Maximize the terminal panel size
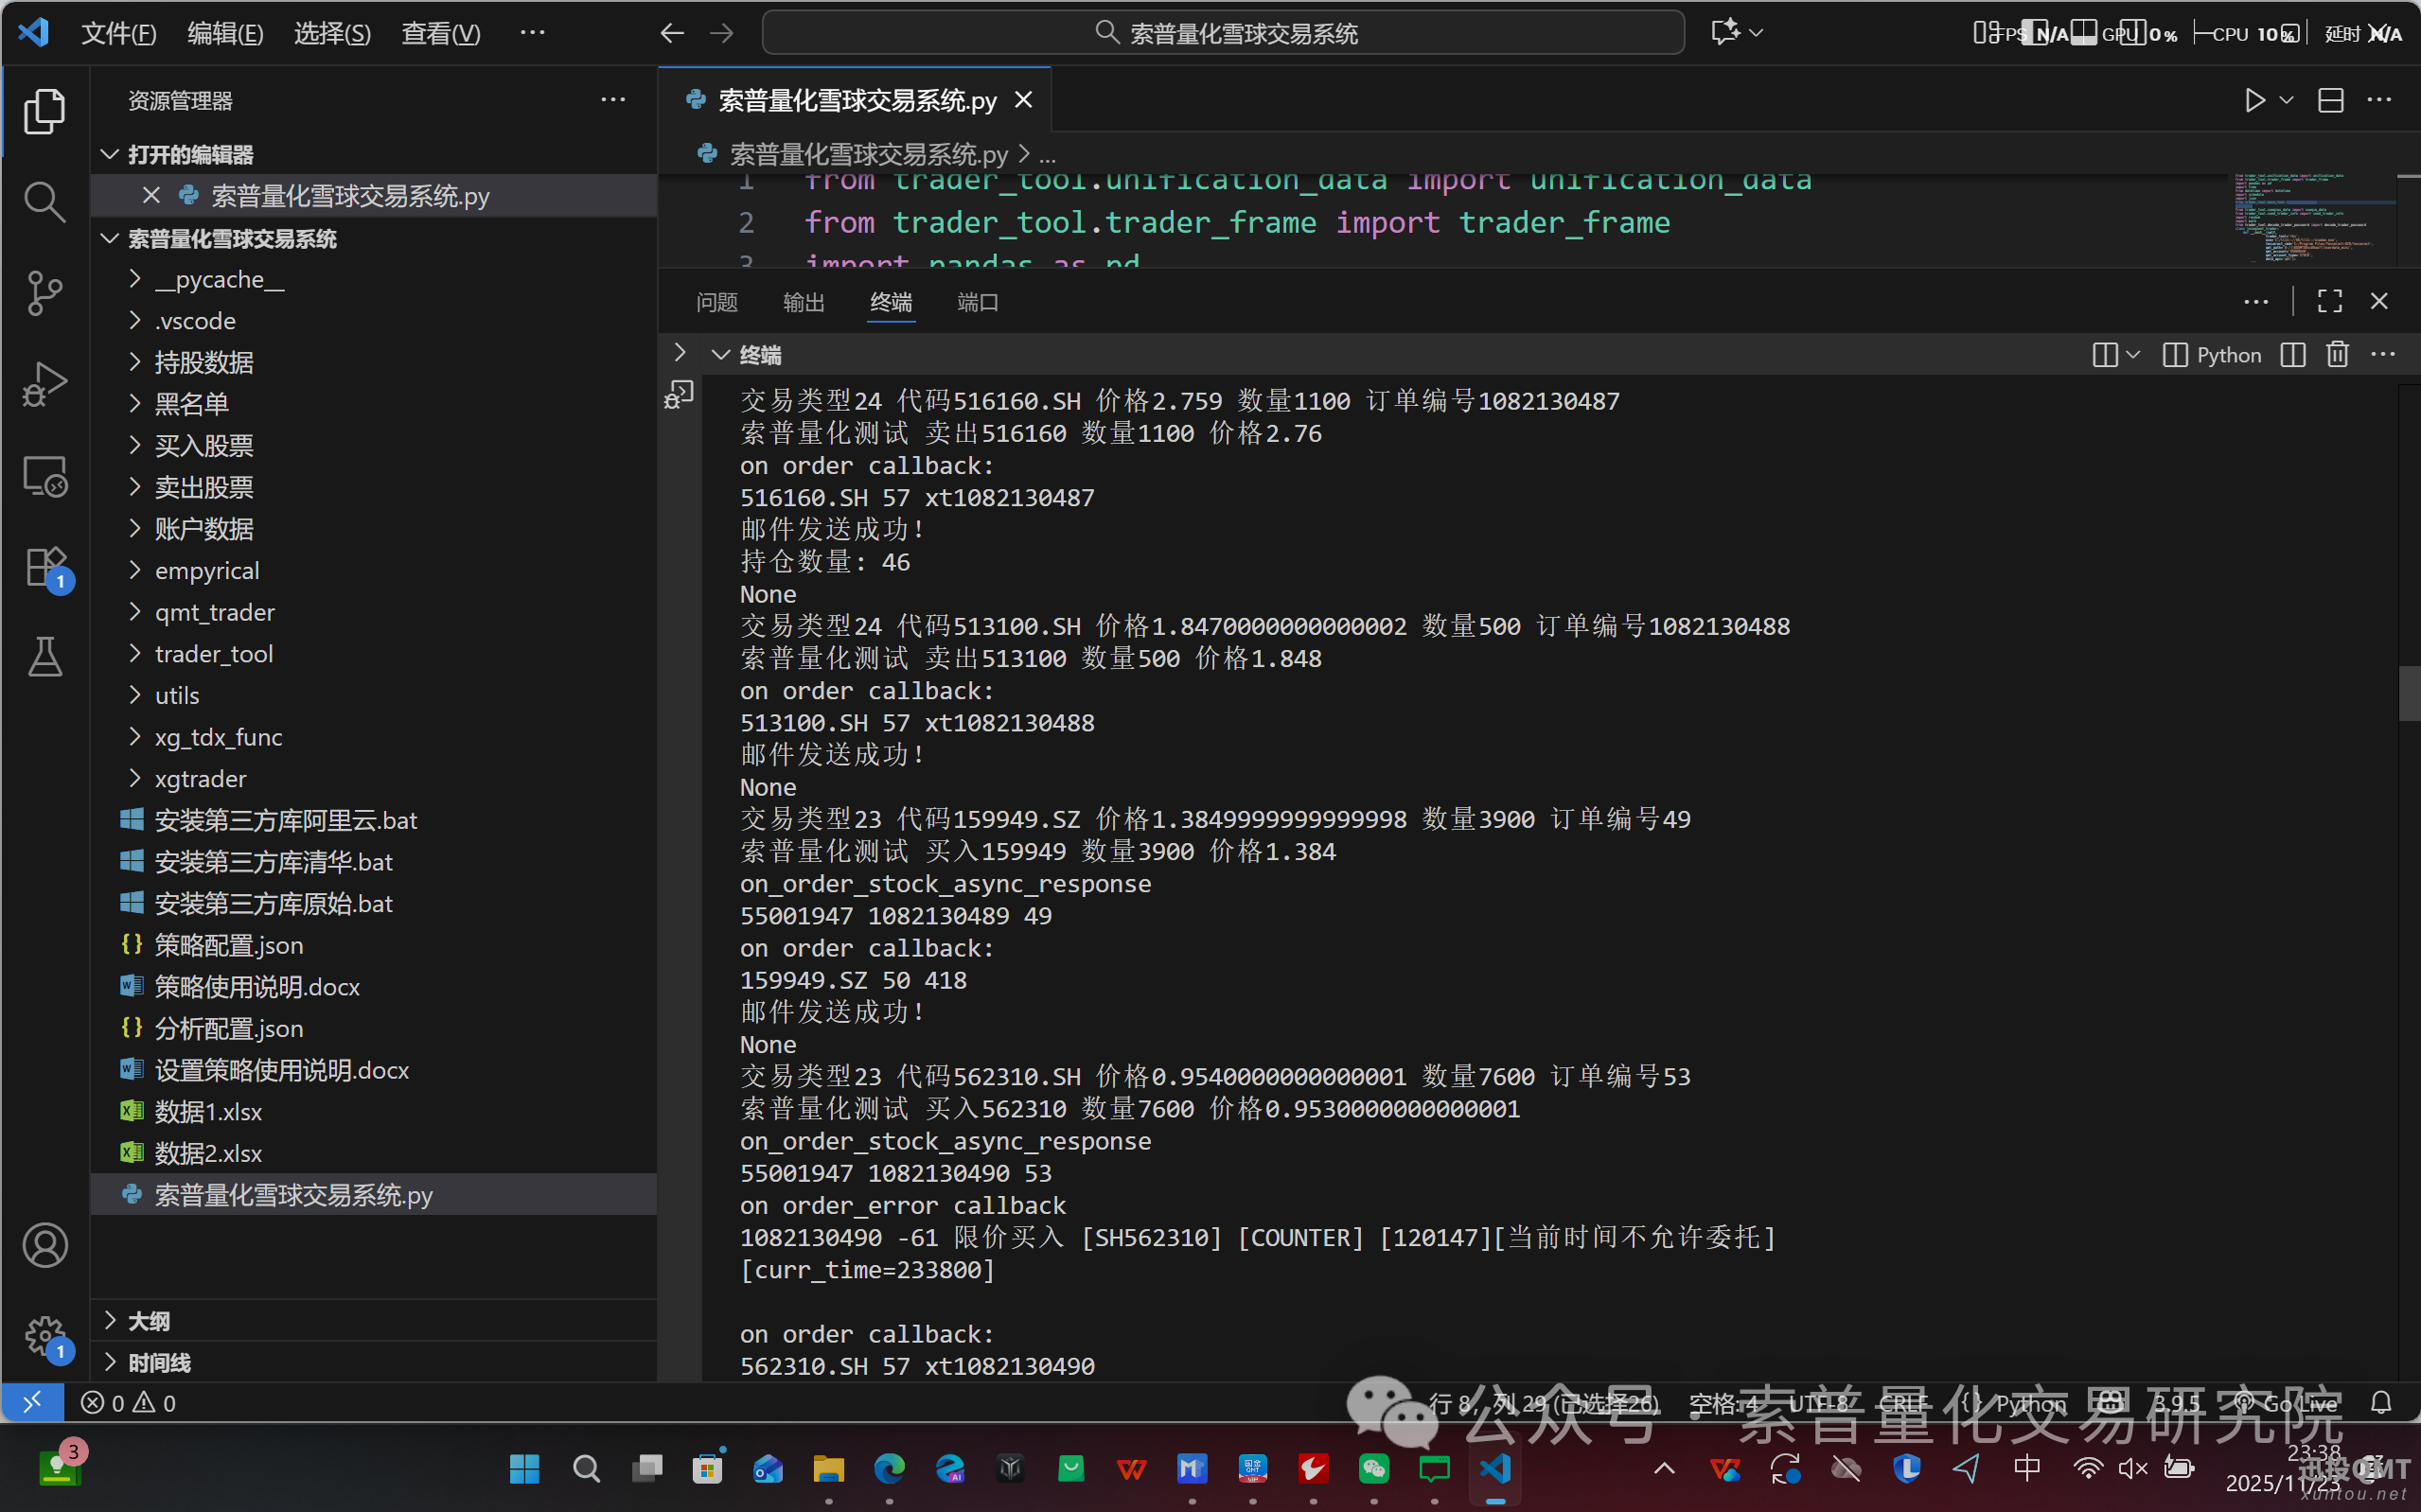 pos(2329,301)
